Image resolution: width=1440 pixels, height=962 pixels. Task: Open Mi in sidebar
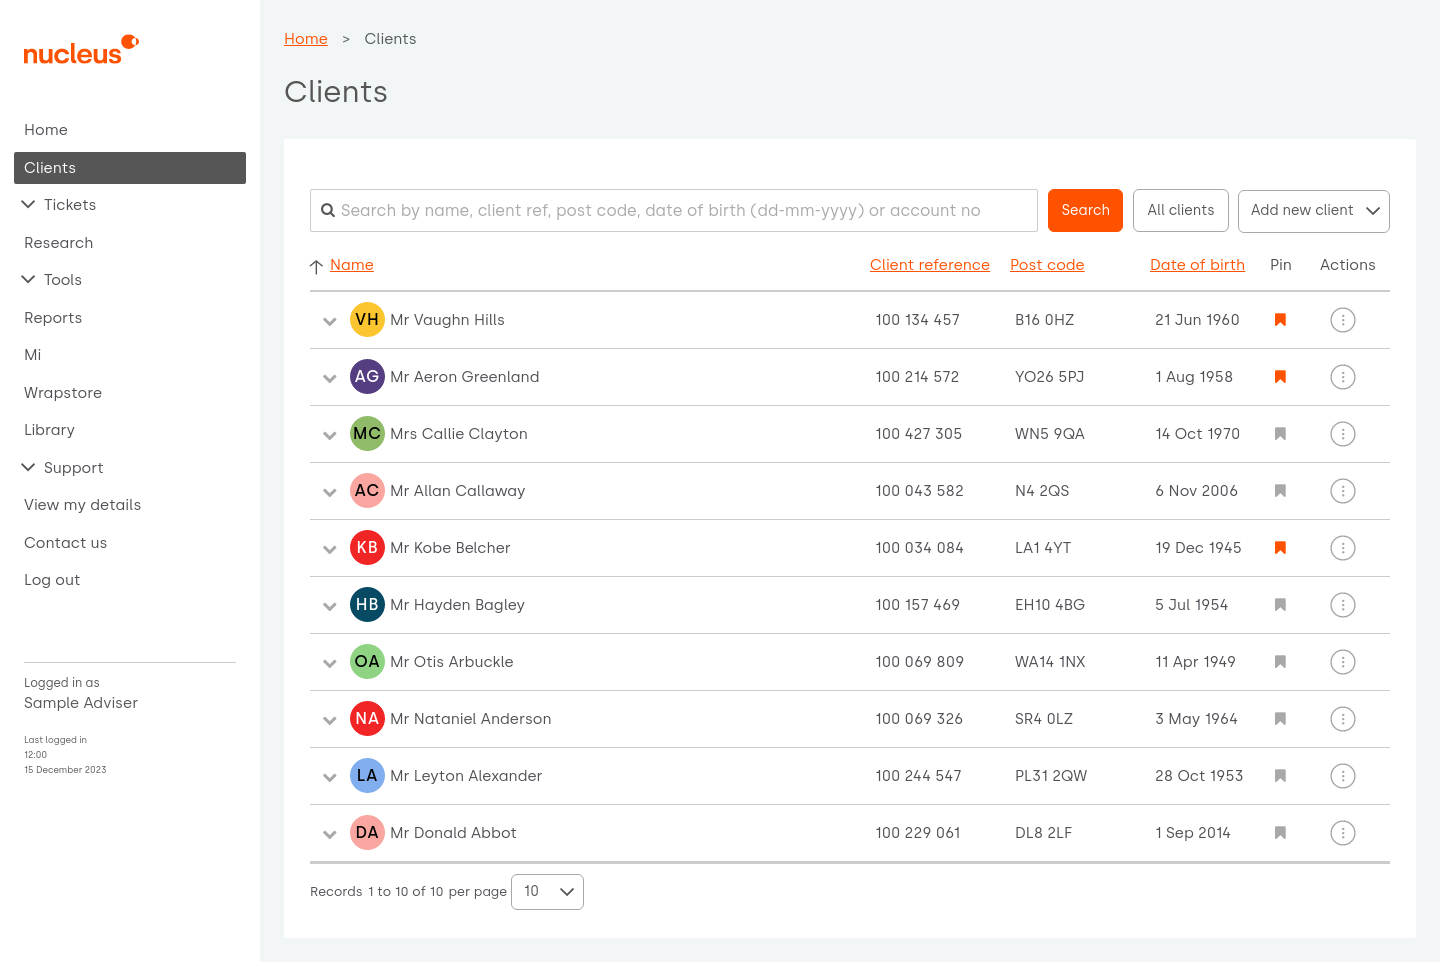point(33,355)
